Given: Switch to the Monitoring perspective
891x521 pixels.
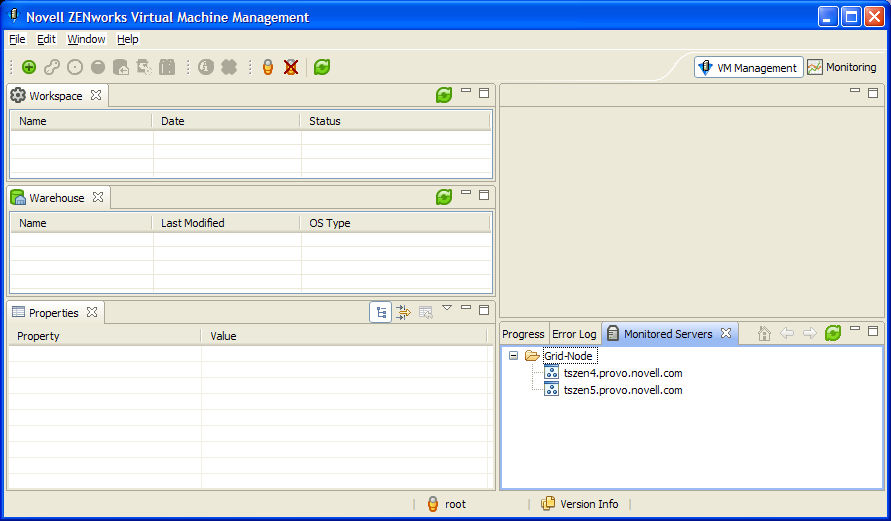Looking at the screenshot, I should (843, 67).
